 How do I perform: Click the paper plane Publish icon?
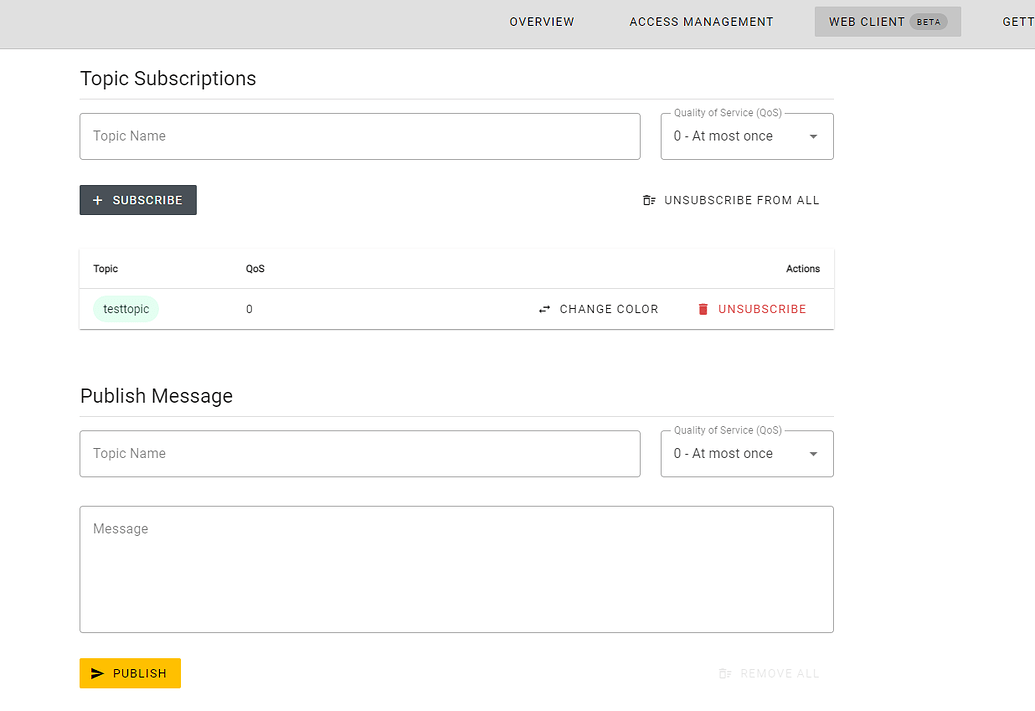pyautogui.click(x=98, y=673)
